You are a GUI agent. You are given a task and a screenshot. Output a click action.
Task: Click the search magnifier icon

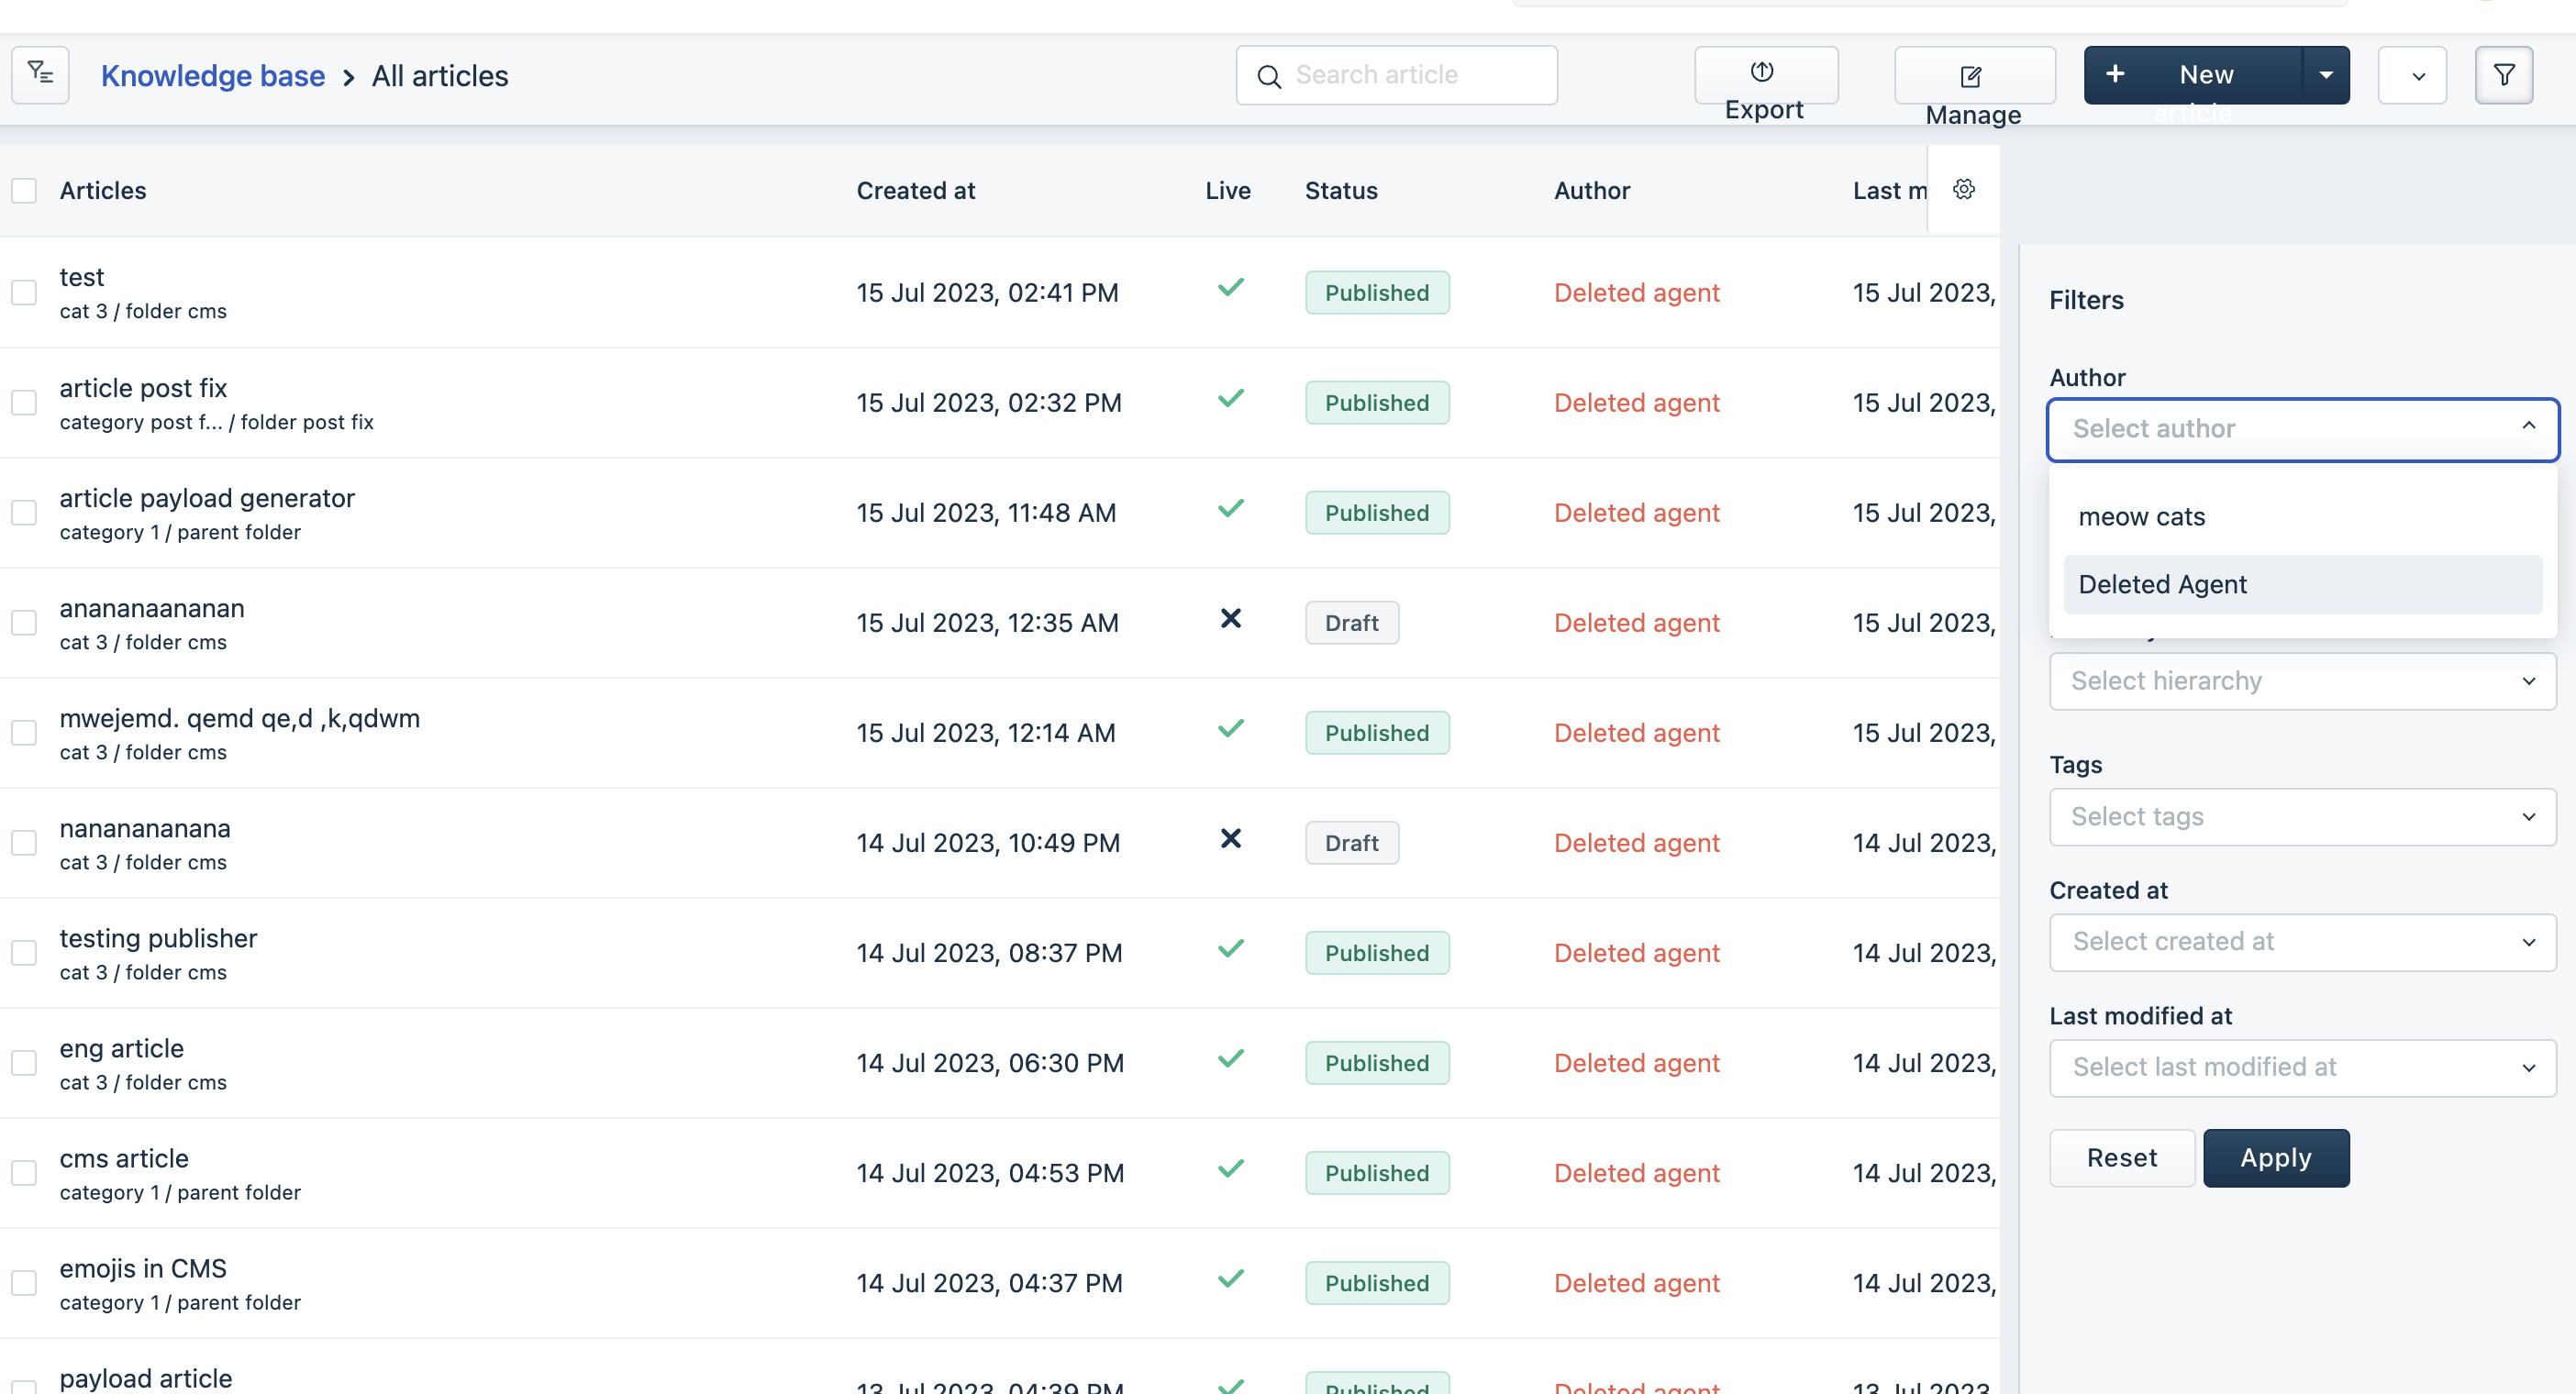pyautogui.click(x=1269, y=76)
